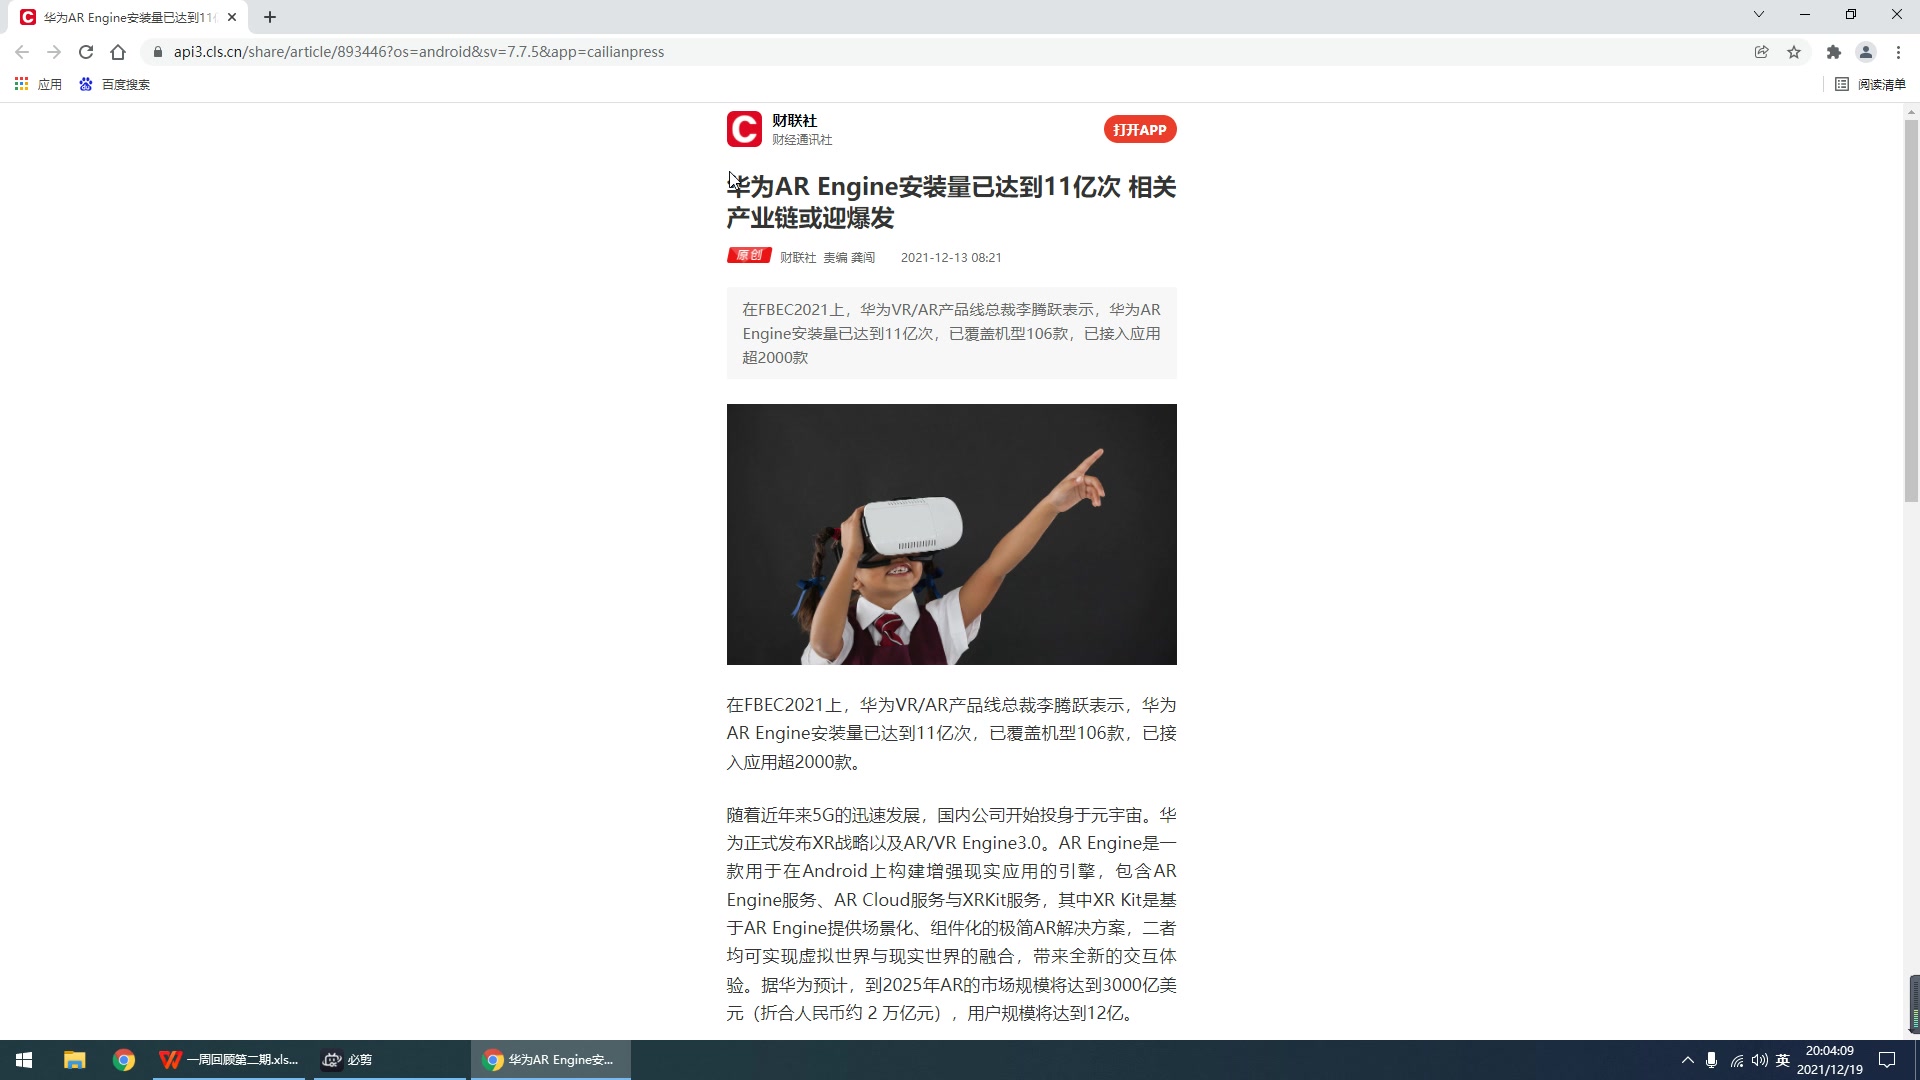Viewport: 1920px width, 1080px height.
Task: Click the 财联社 publisher name in header
Action: tap(794, 120)
